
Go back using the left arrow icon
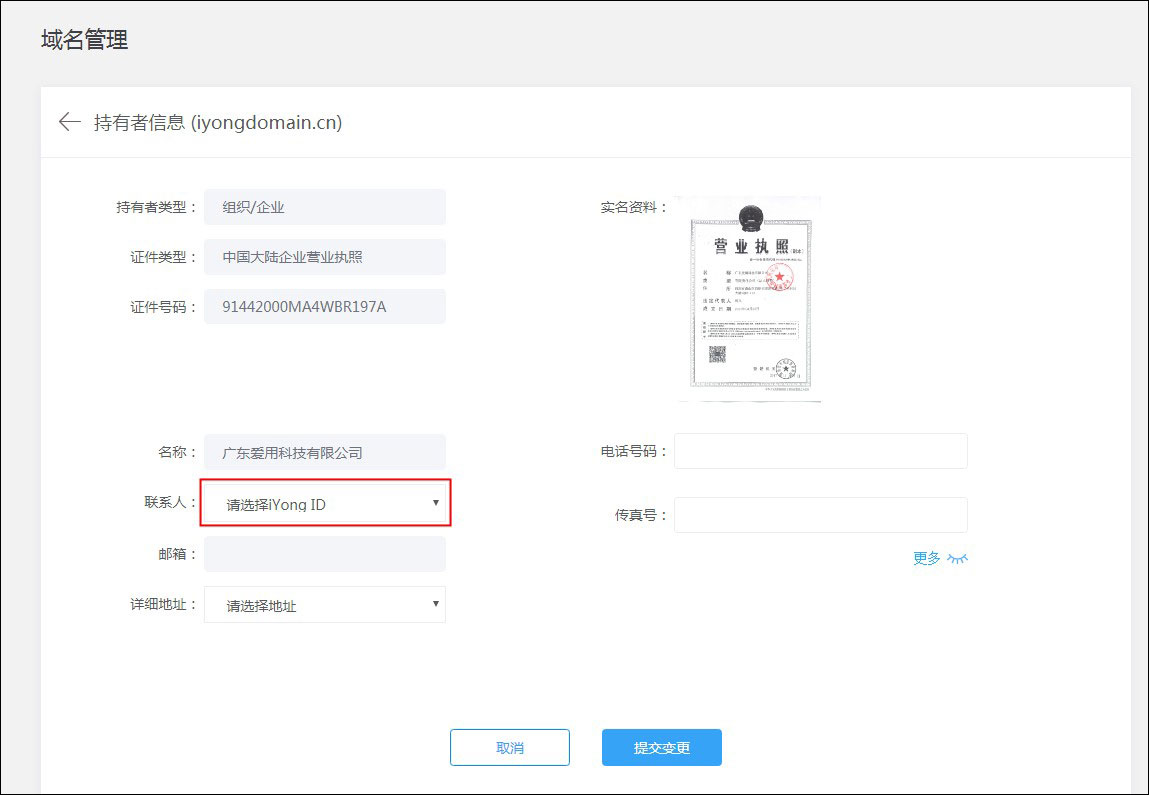pos(69,122)
